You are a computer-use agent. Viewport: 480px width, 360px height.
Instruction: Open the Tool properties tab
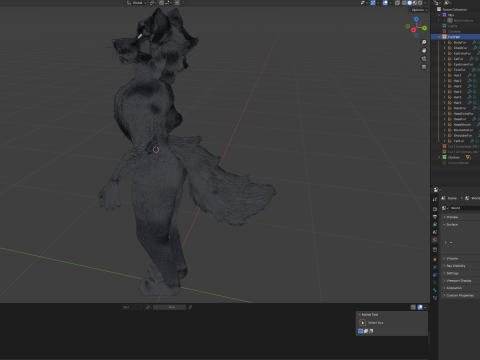tap(435, 199)
